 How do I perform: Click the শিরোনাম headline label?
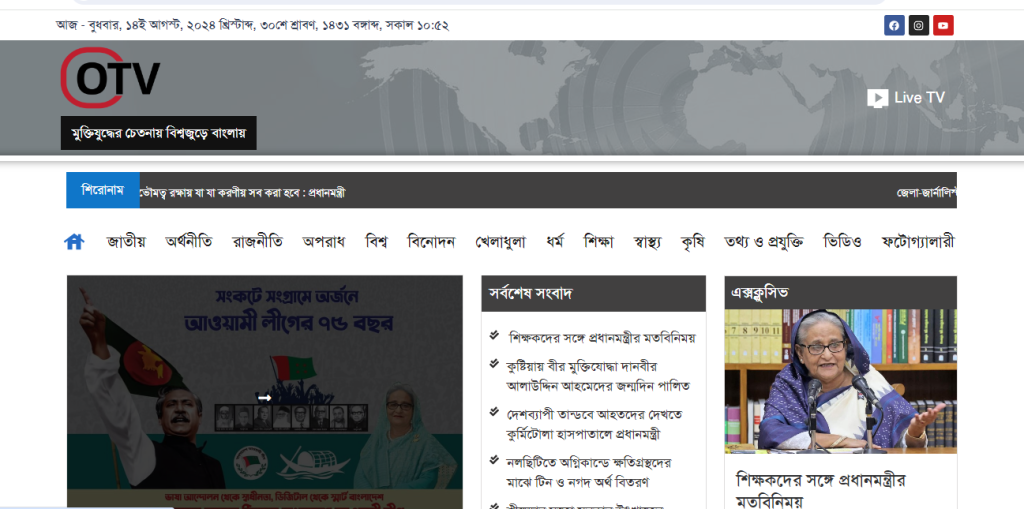[x=102, y=190]
